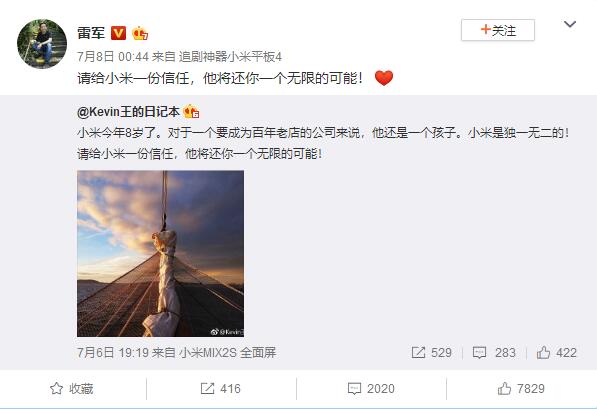597x409 pixels.
Task: Click the 追剧神器小米平板4 source link
Action: click(230, 57)
